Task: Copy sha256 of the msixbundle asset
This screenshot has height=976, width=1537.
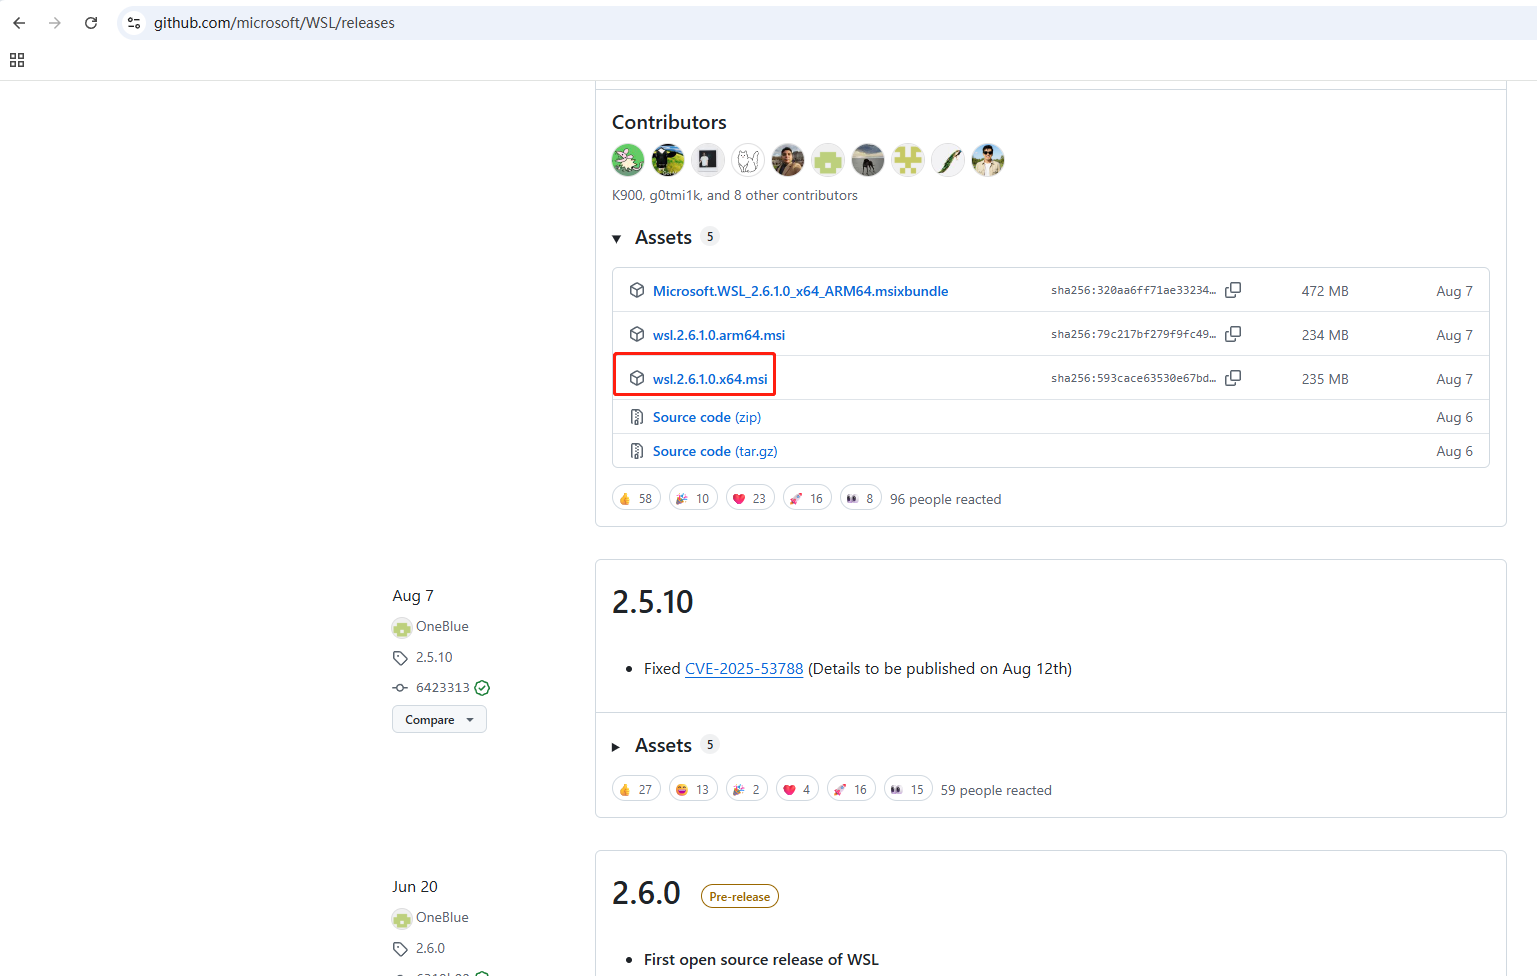Action: pyautogui.click(x=1233, y=290)
